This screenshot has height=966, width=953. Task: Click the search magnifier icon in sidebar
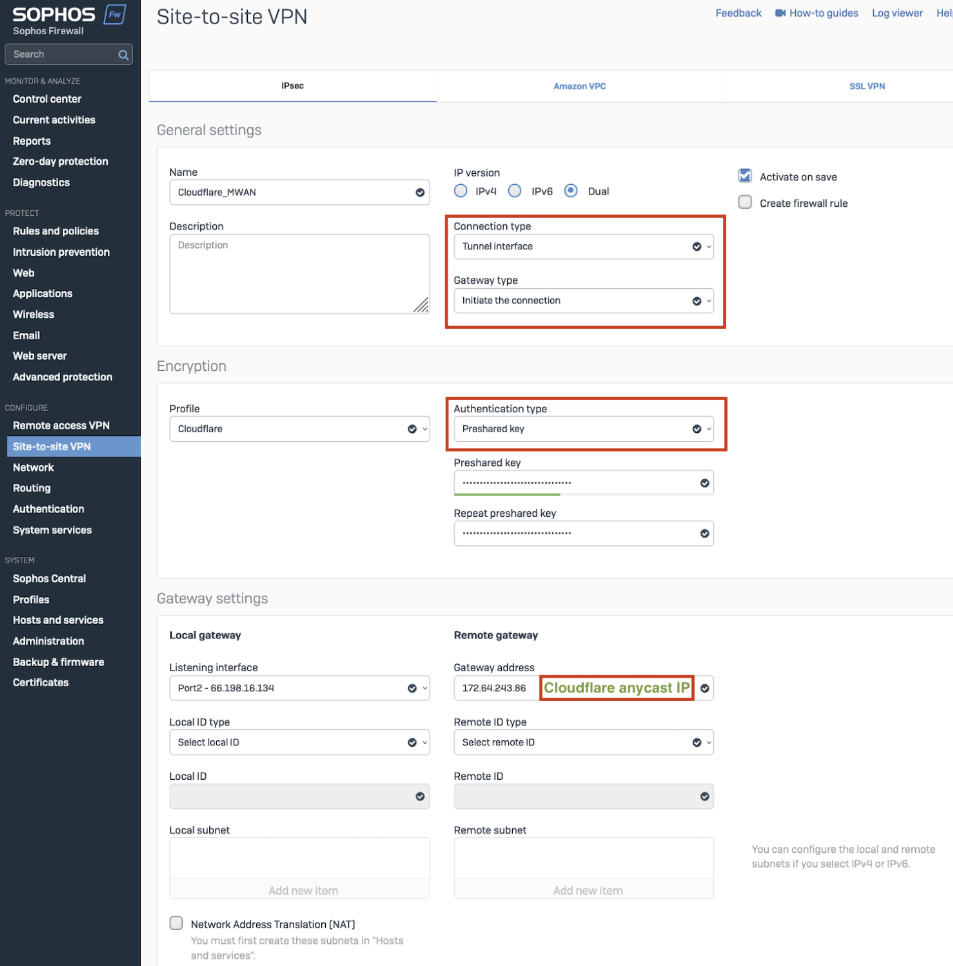123,55
